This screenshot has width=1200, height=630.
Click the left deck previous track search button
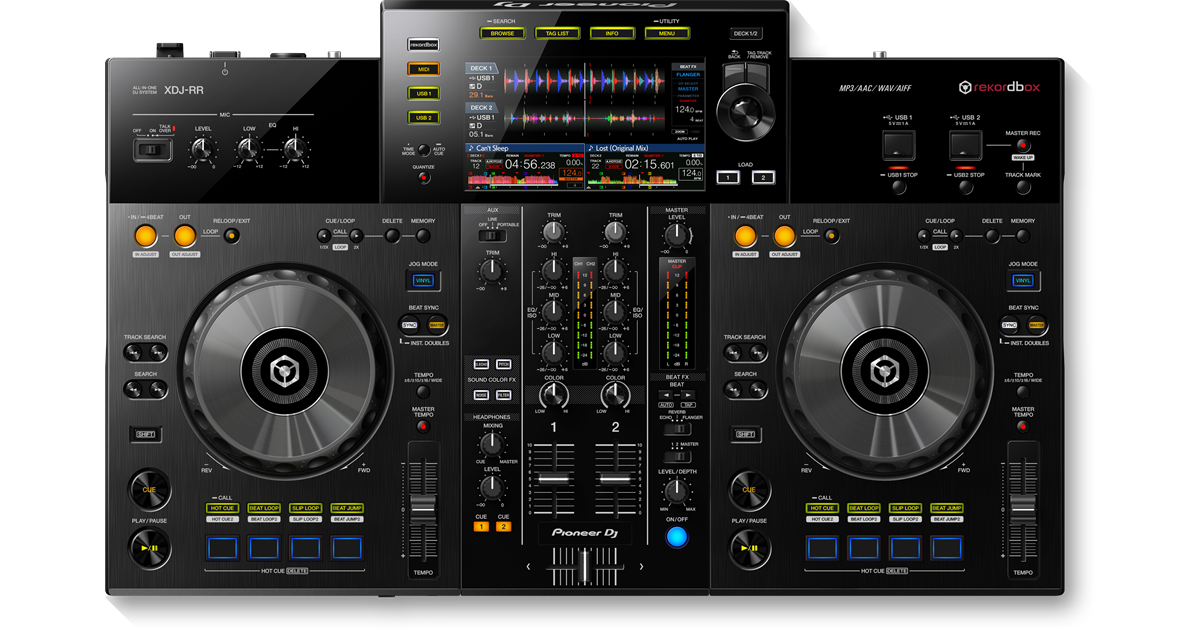point(133,353)
